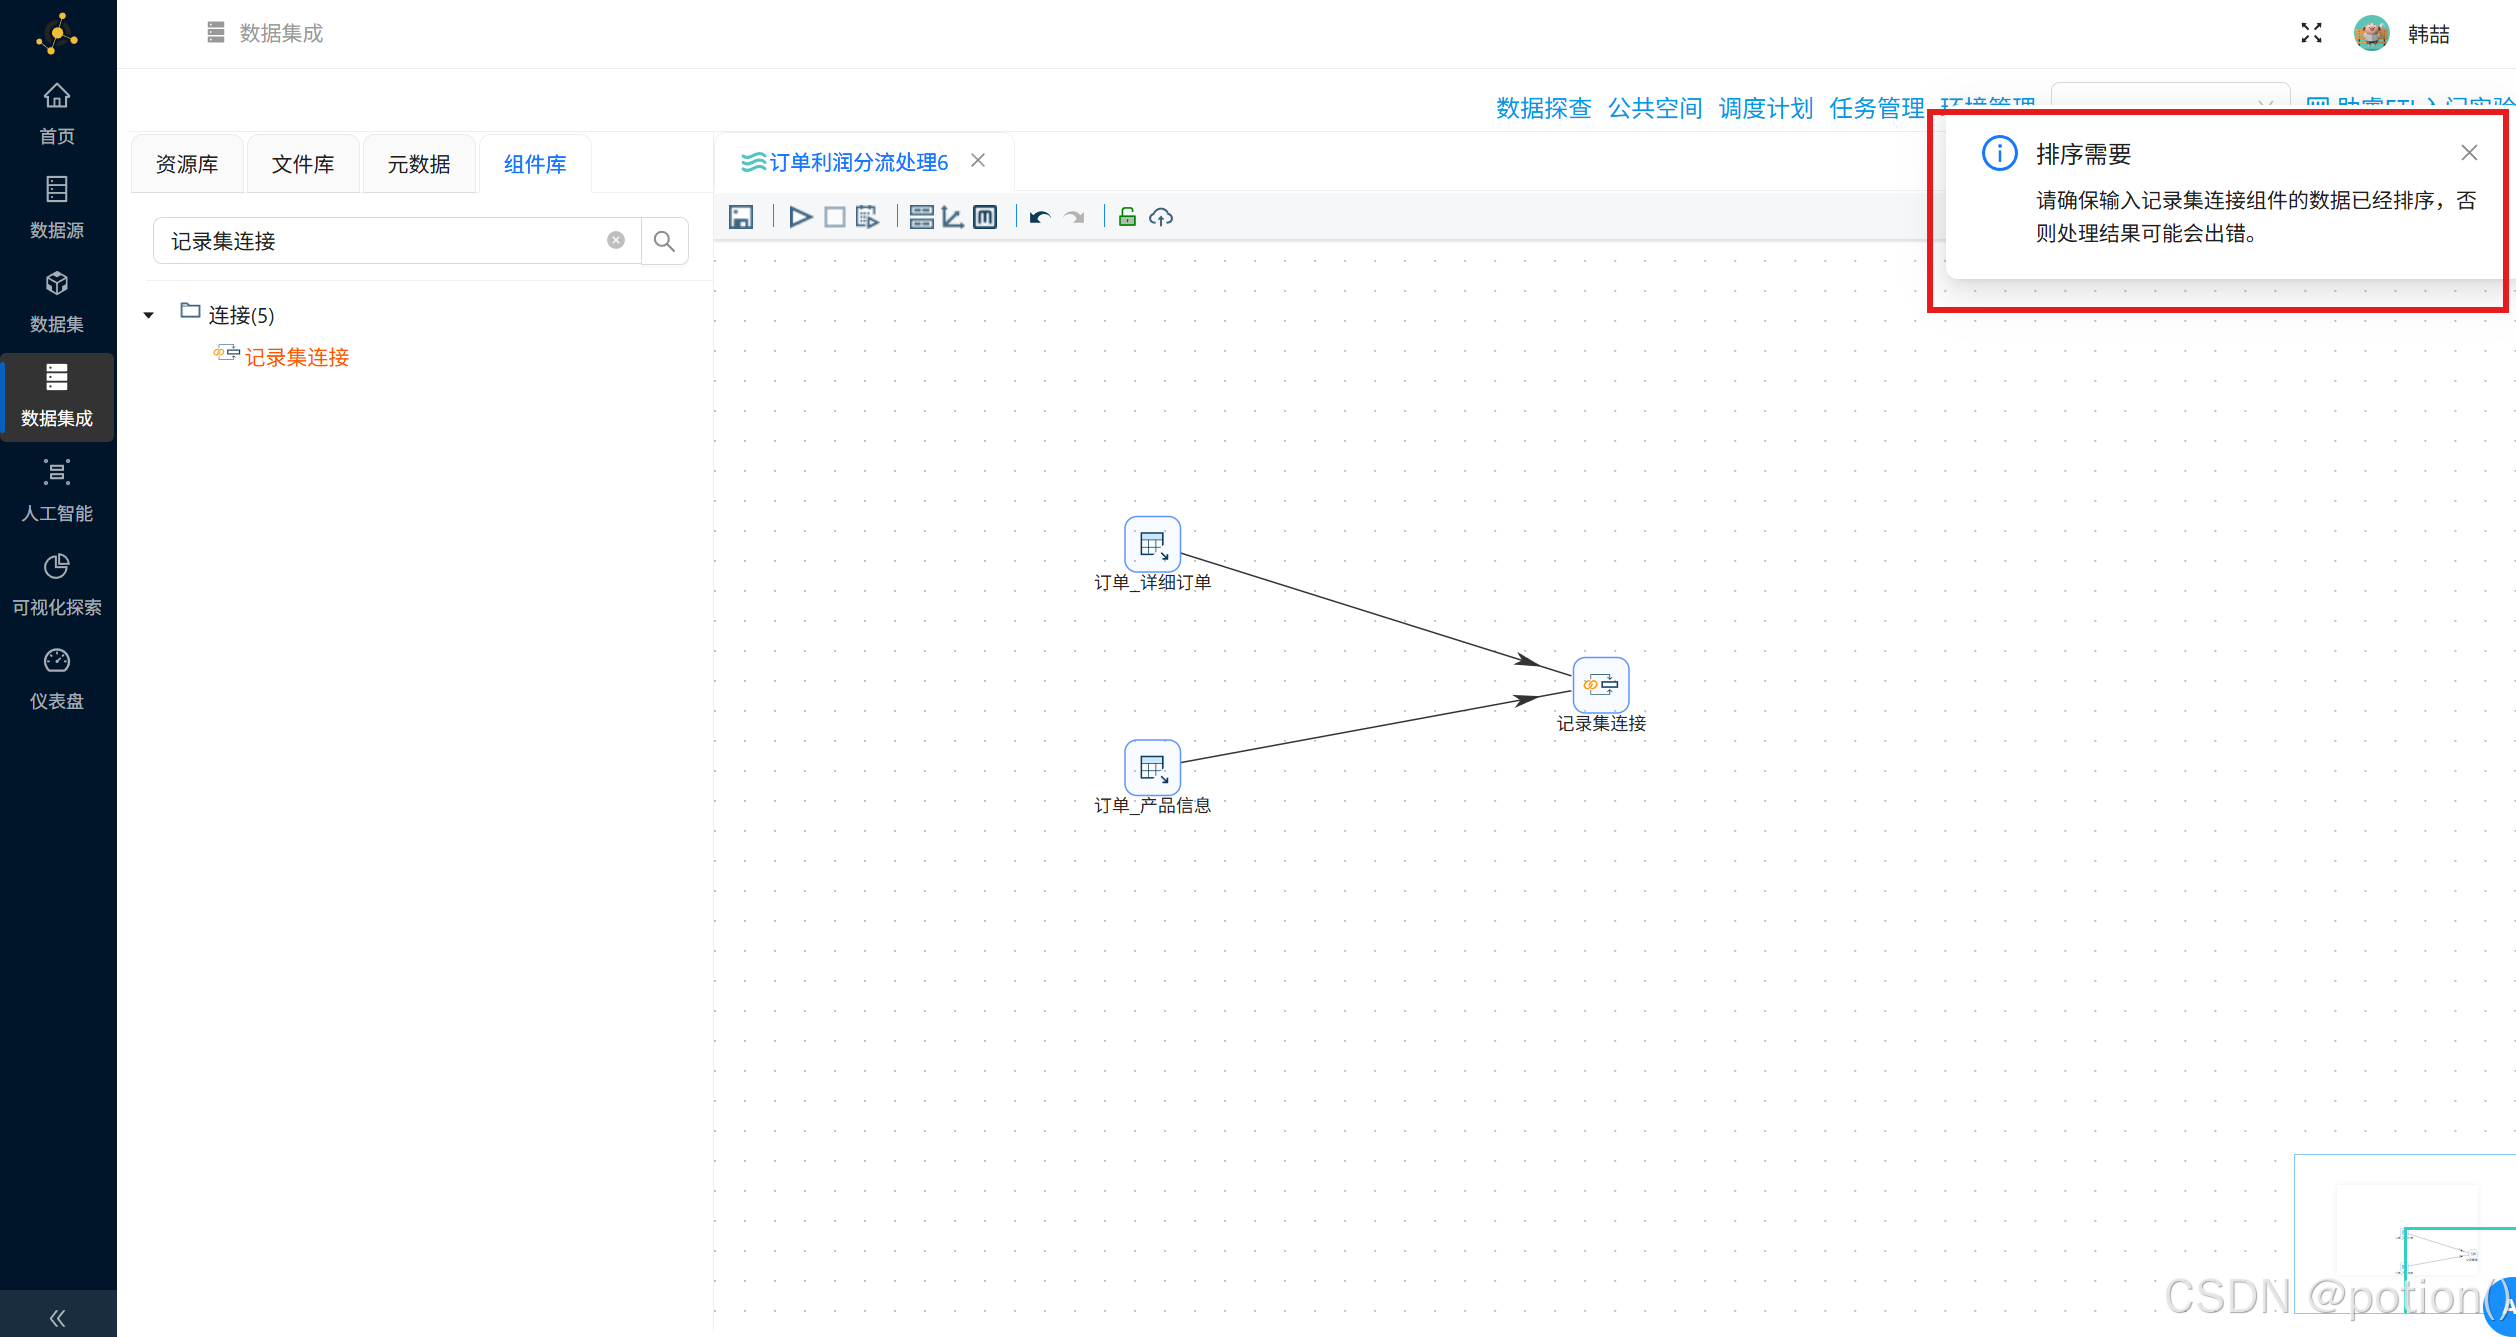
Task: Collapse the 连接(5) folder
Action: click(149, 314)
